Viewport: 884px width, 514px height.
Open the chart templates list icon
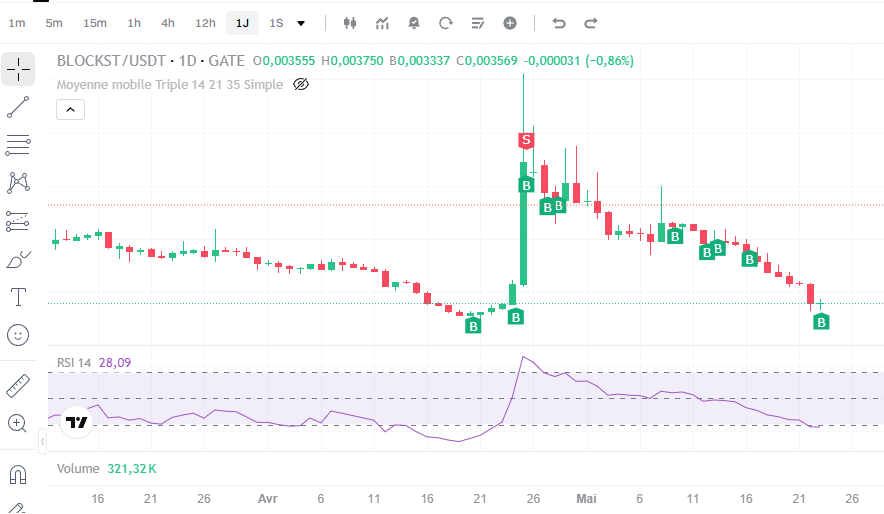tap(478, 23)
